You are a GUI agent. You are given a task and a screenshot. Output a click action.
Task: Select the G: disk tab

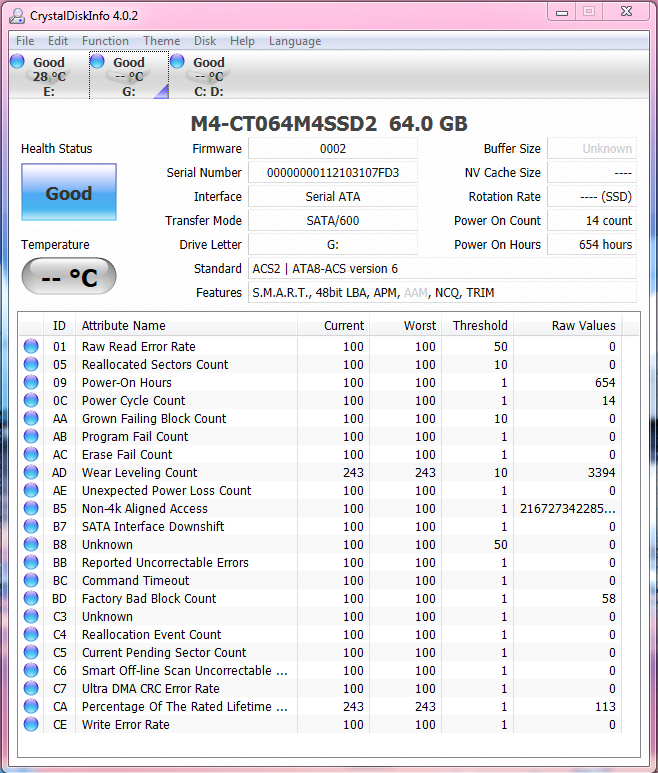(x=129, y=75)
